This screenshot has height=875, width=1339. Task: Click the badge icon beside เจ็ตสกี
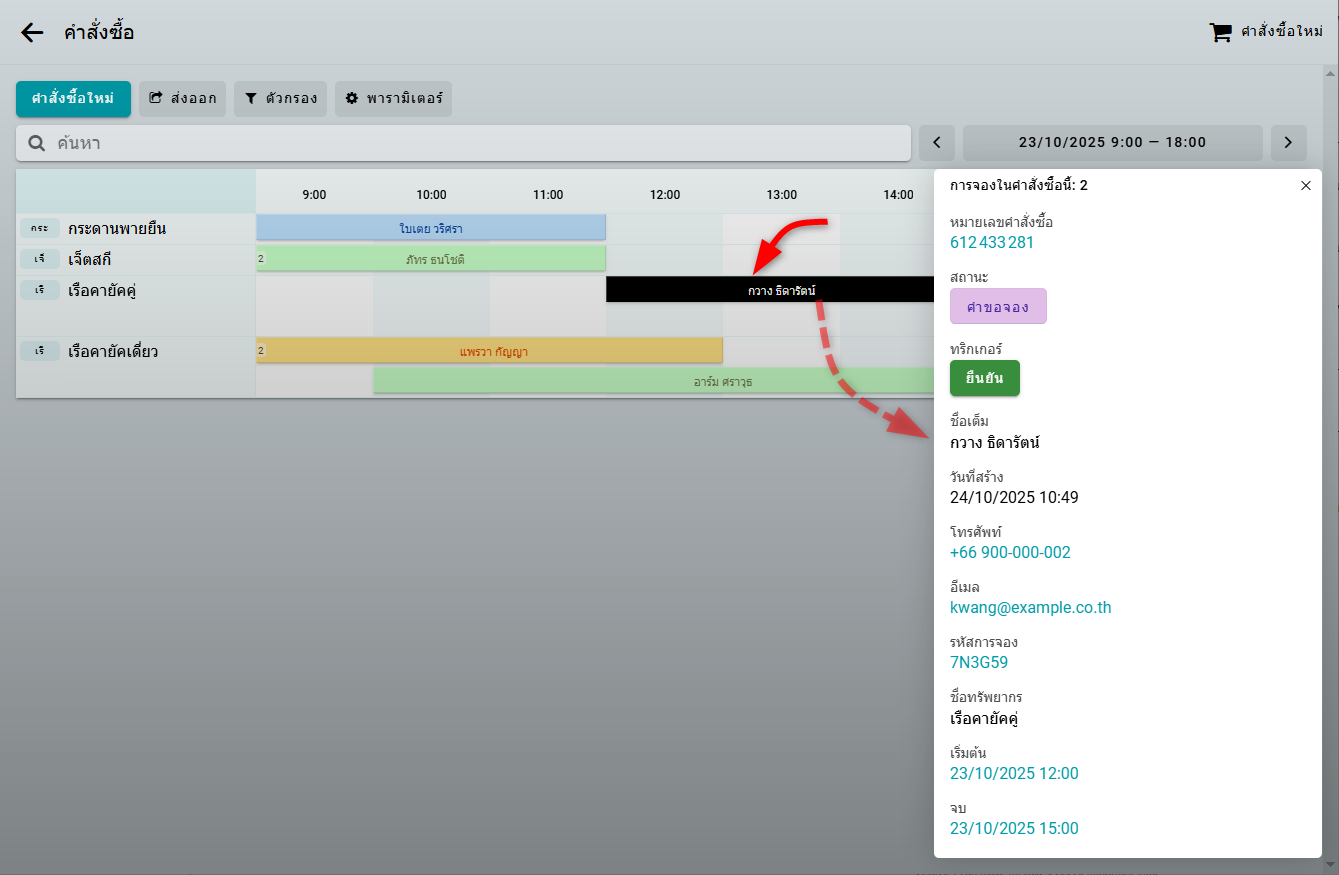pos(39,259)
